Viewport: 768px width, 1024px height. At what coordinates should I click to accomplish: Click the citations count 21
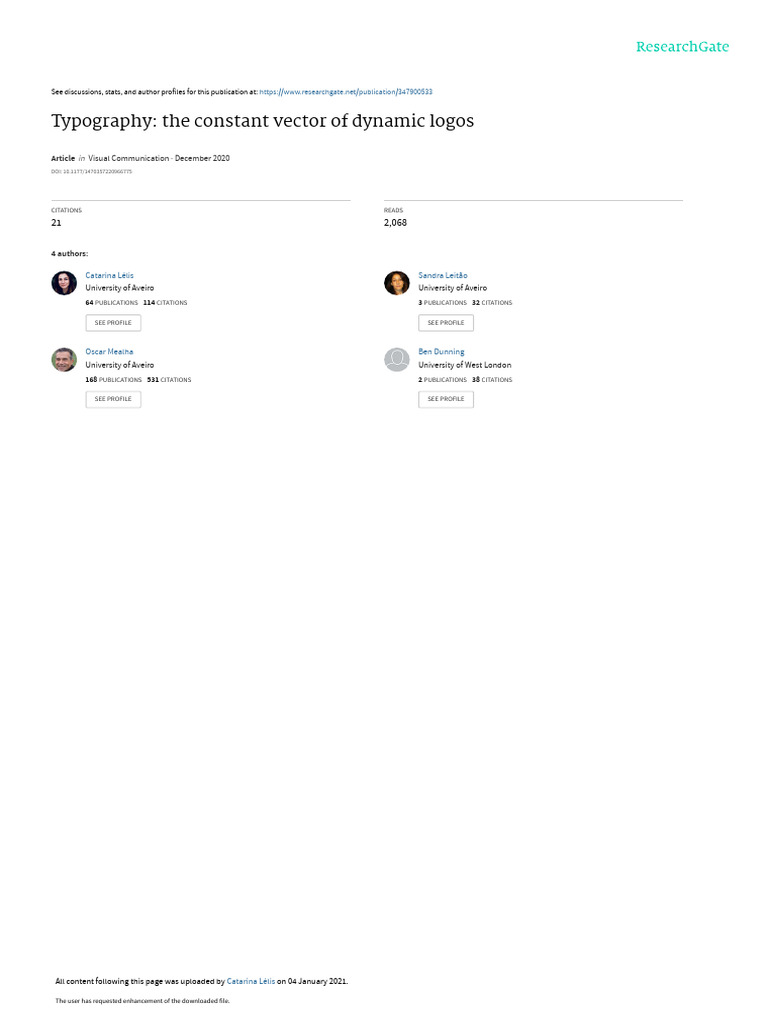click(x=56, y=223)
